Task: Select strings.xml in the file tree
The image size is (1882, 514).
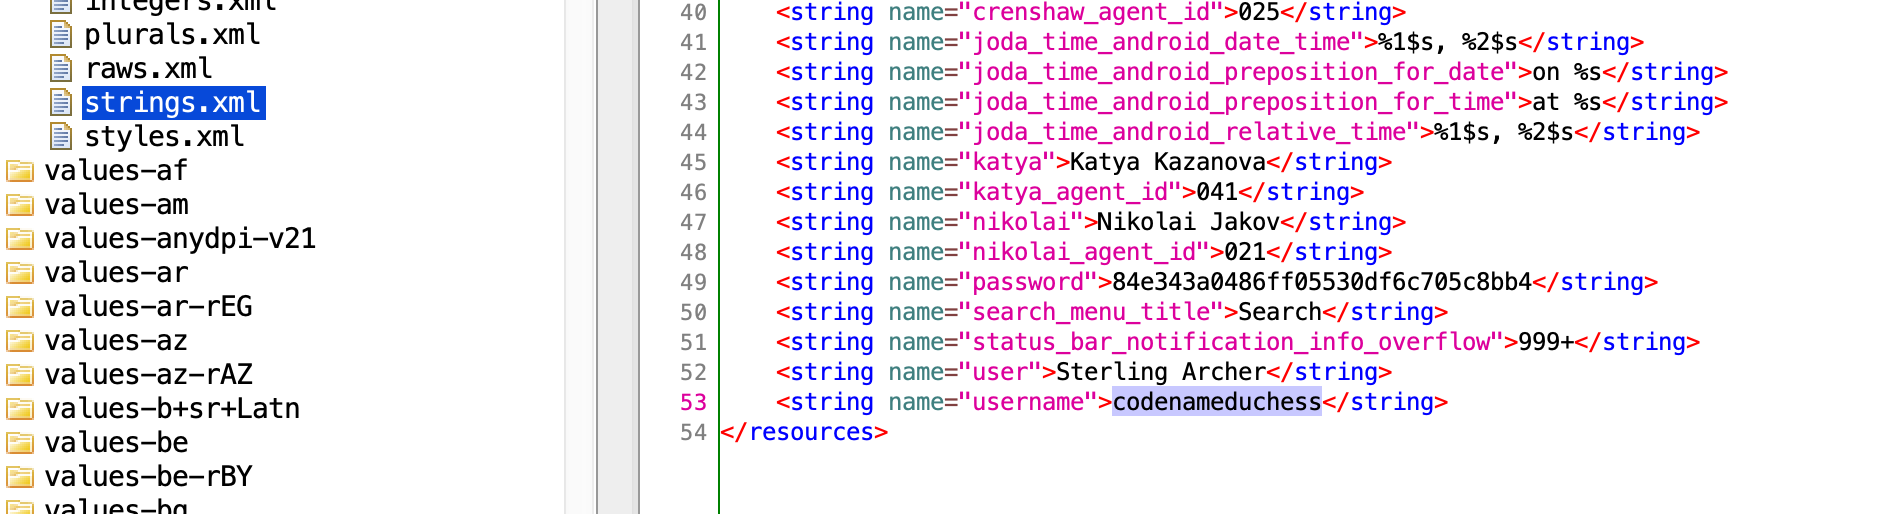Action: (173, 103)
